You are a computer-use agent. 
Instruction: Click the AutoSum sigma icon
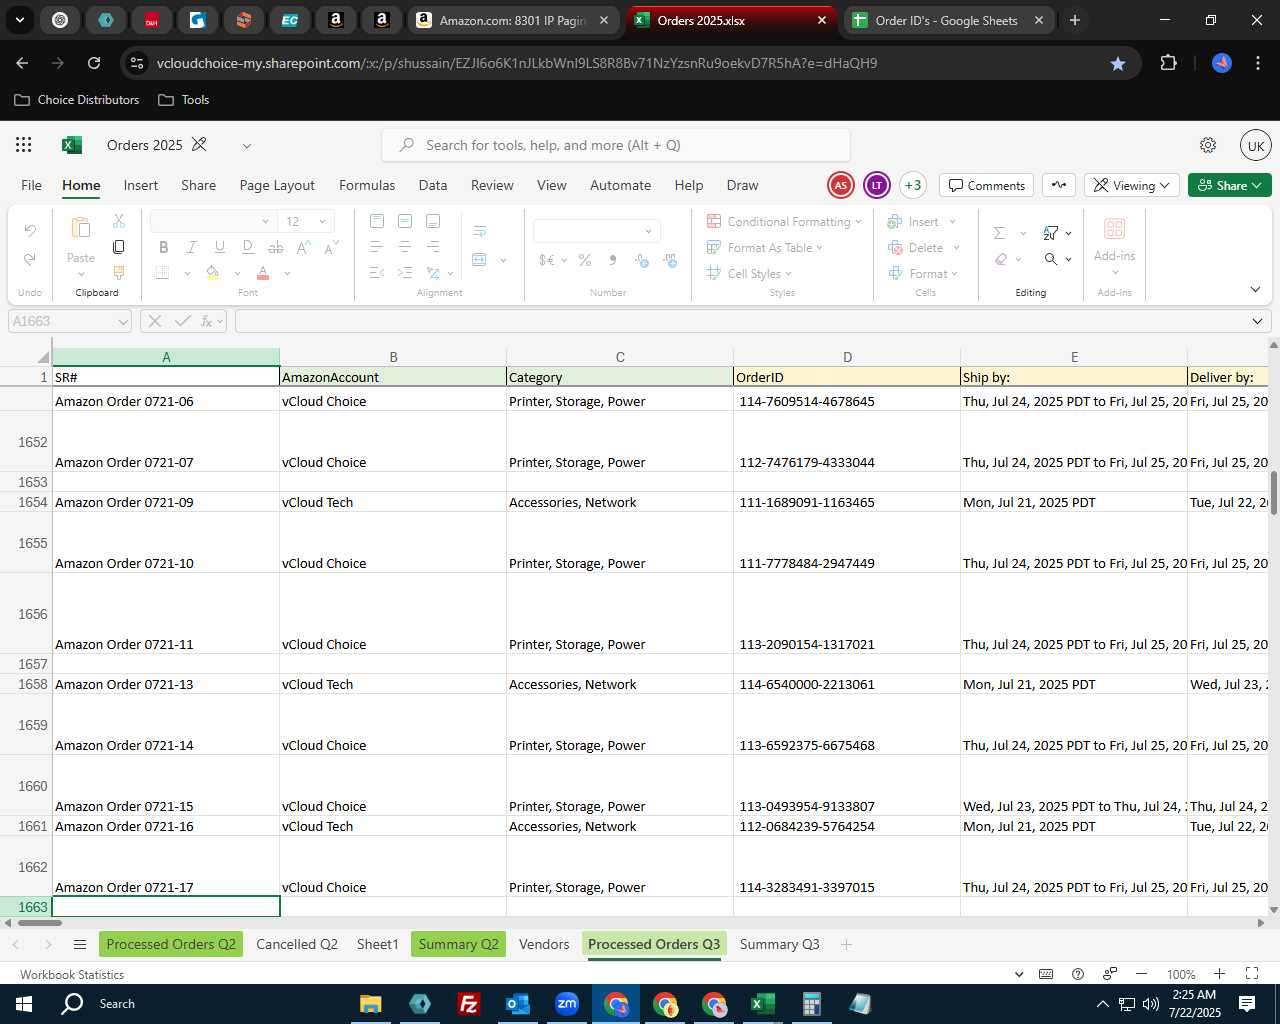click(999, 233)
